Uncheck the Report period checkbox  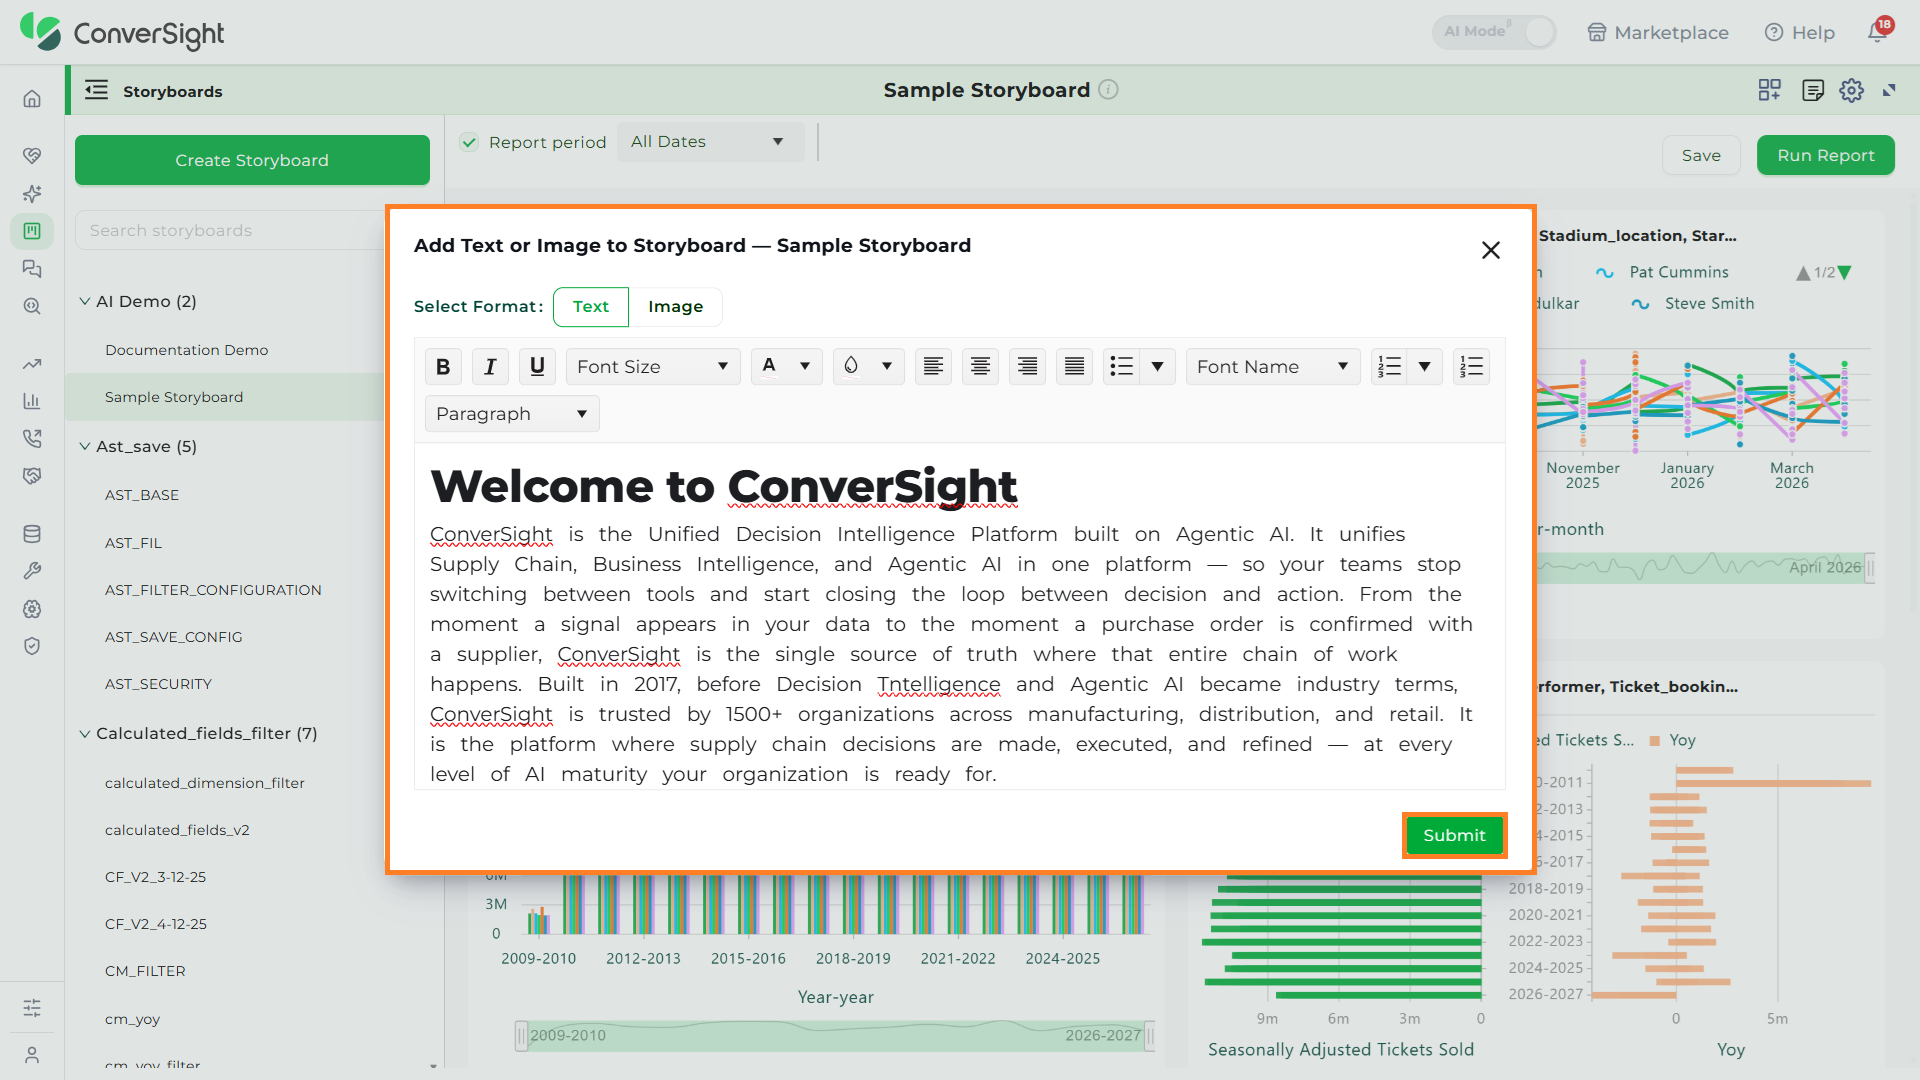pyautogui.click(x=469, y=142)
